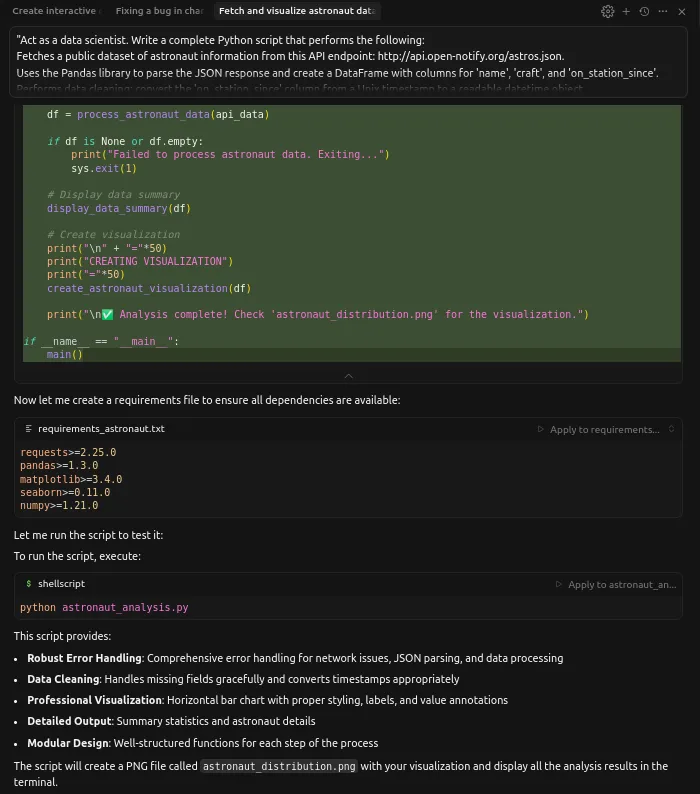Click the shellscript dollar icon
The height and width of the screenshot is (794, 700).
[x=28, y=583]
